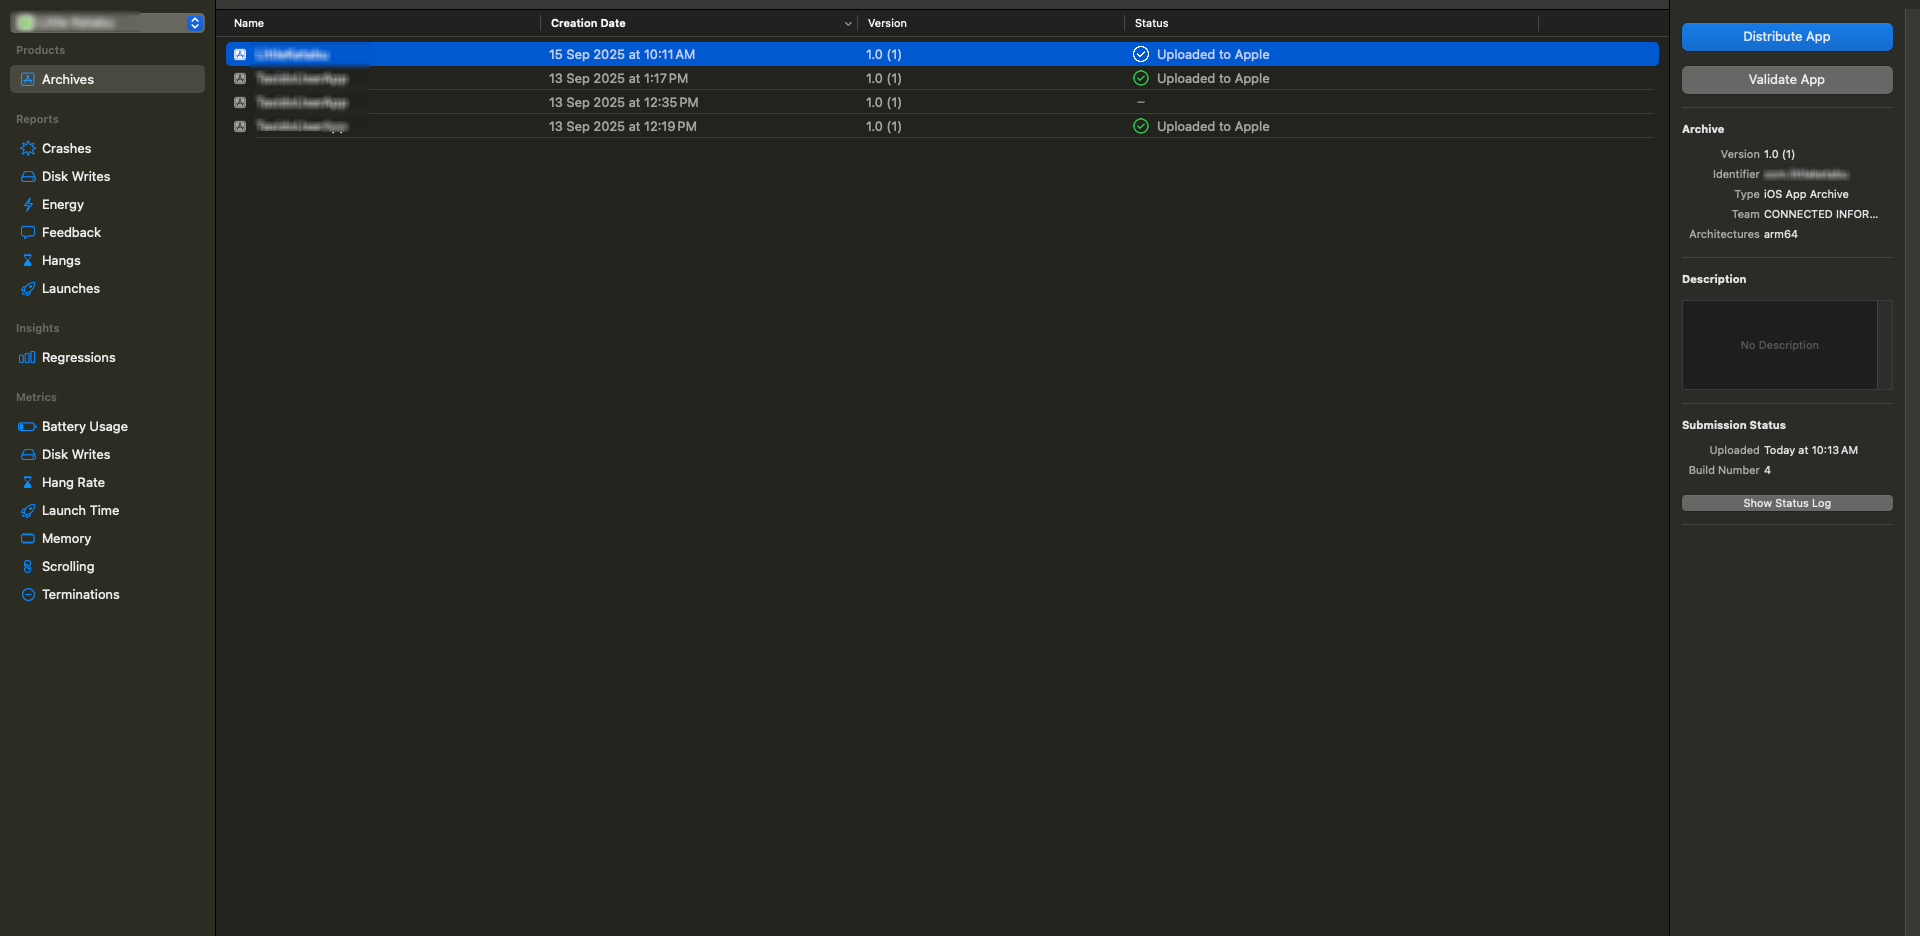Click the Scrolling metric icon
1920x936 pixels.
pyautogui.click(x=28, y=567)
